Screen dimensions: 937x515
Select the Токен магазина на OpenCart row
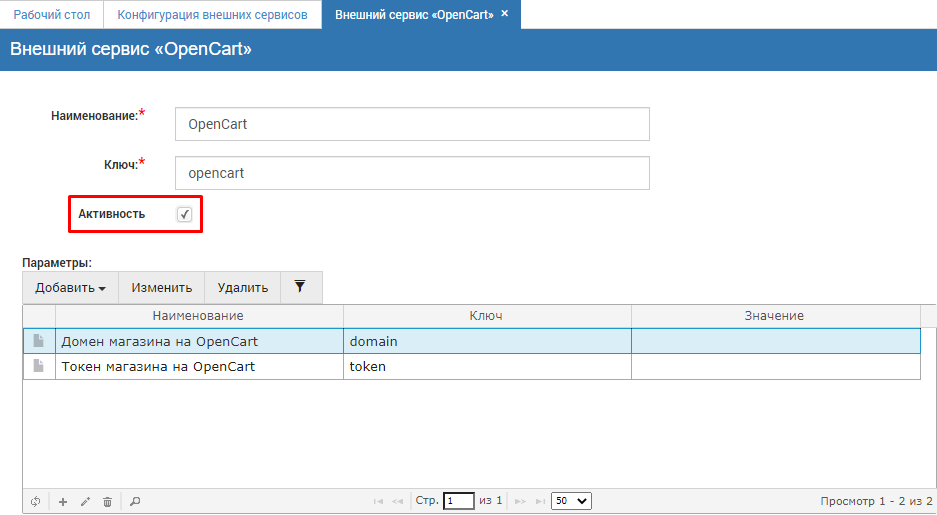coord(198,367)
